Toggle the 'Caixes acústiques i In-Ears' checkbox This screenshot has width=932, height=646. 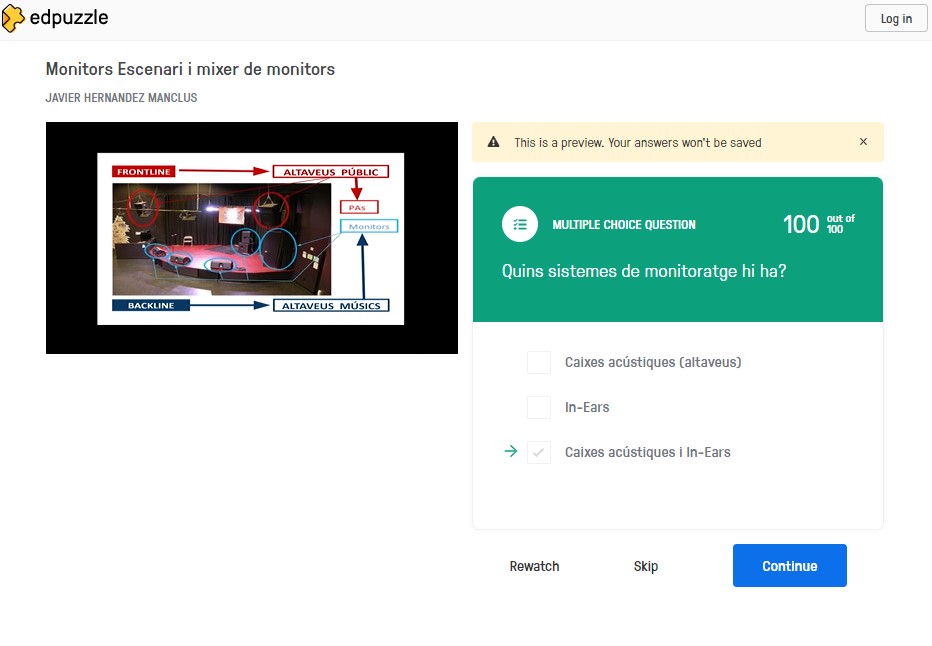pyautogui.click(x=539, y=452)
